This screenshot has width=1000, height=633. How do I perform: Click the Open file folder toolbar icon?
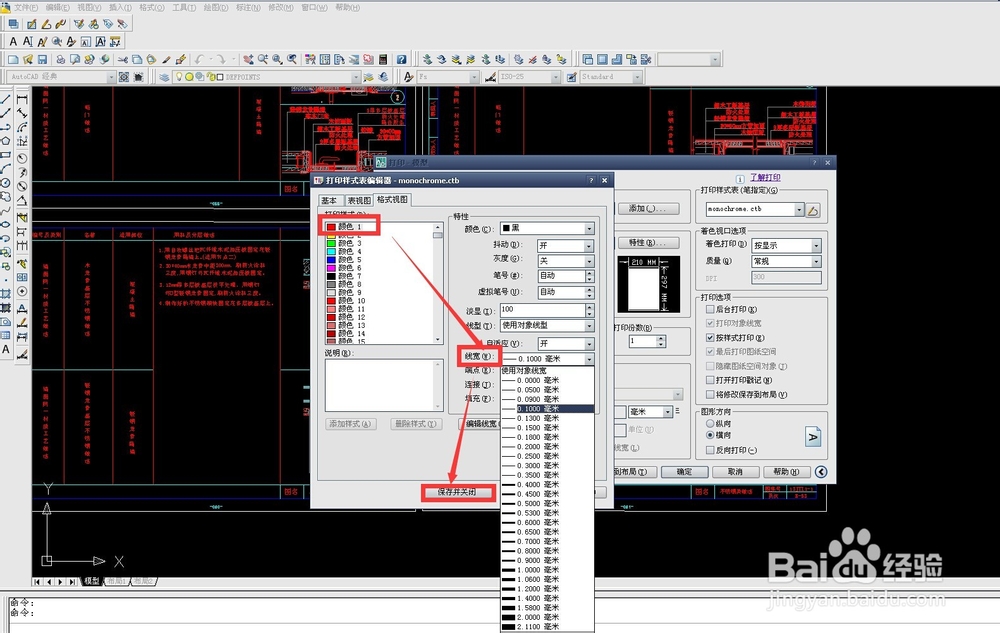(x=27, y=59)
